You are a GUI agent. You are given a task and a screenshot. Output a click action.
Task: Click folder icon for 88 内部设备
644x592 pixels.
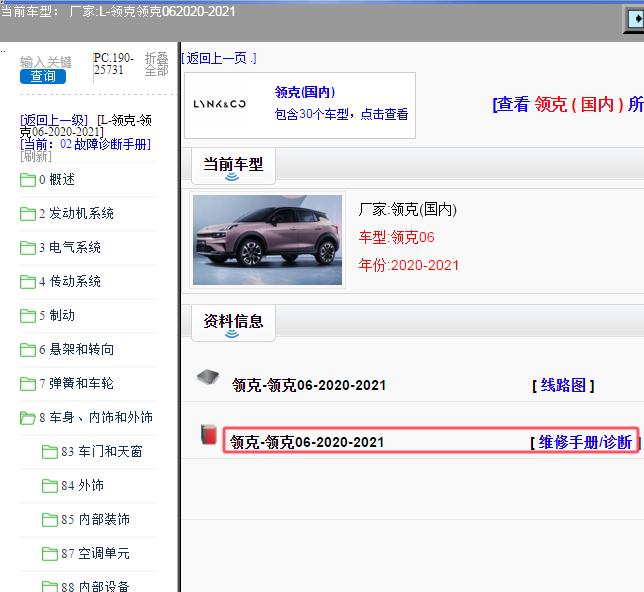click(50, 587)
